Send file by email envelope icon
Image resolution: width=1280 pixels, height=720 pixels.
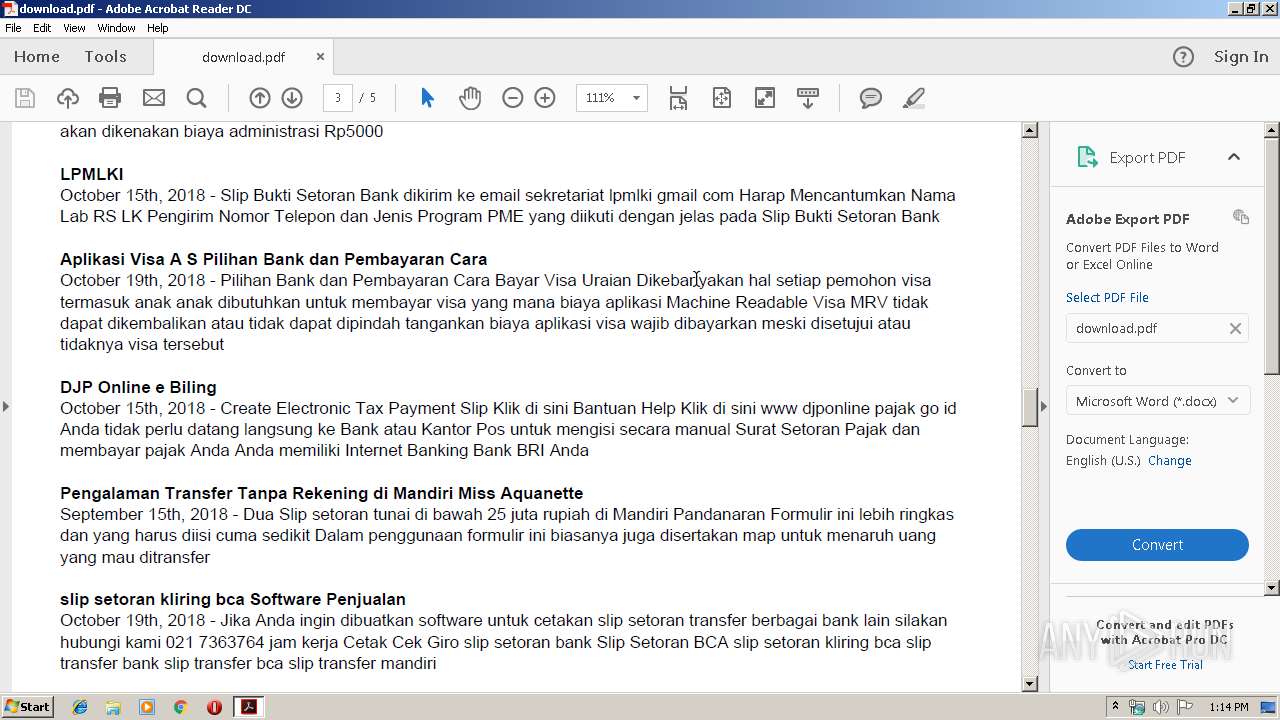click(154, 98)
